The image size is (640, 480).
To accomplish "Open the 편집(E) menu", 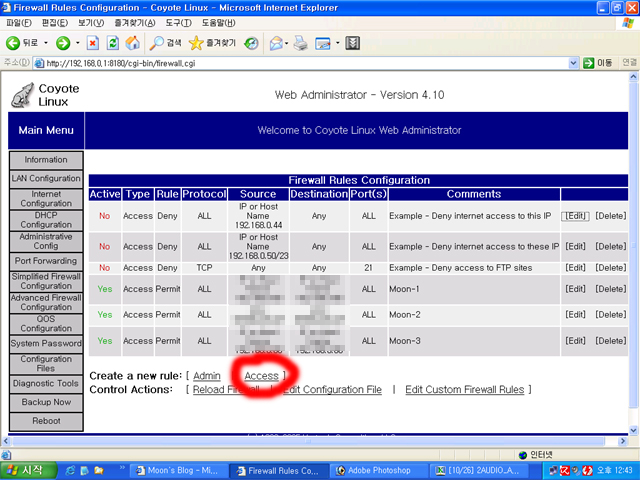I will (x=54, y=23).
